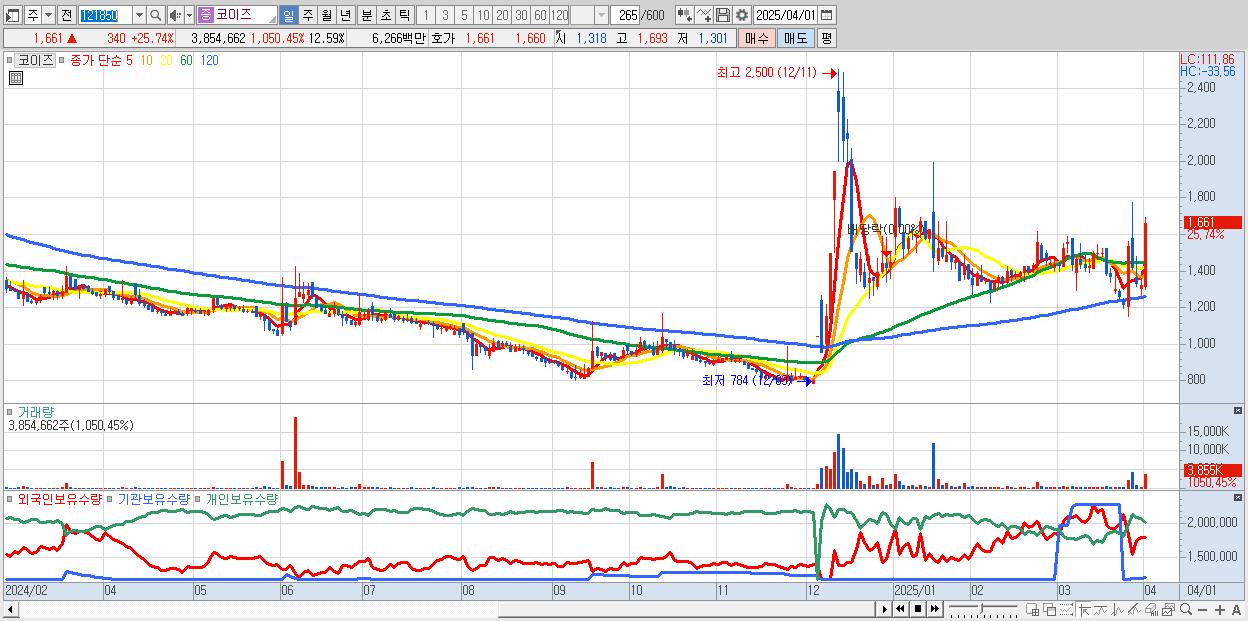This screenshot has width=1248, height=621.
Task: Click the rewind button in chart playback
Action: coord(901,609)
